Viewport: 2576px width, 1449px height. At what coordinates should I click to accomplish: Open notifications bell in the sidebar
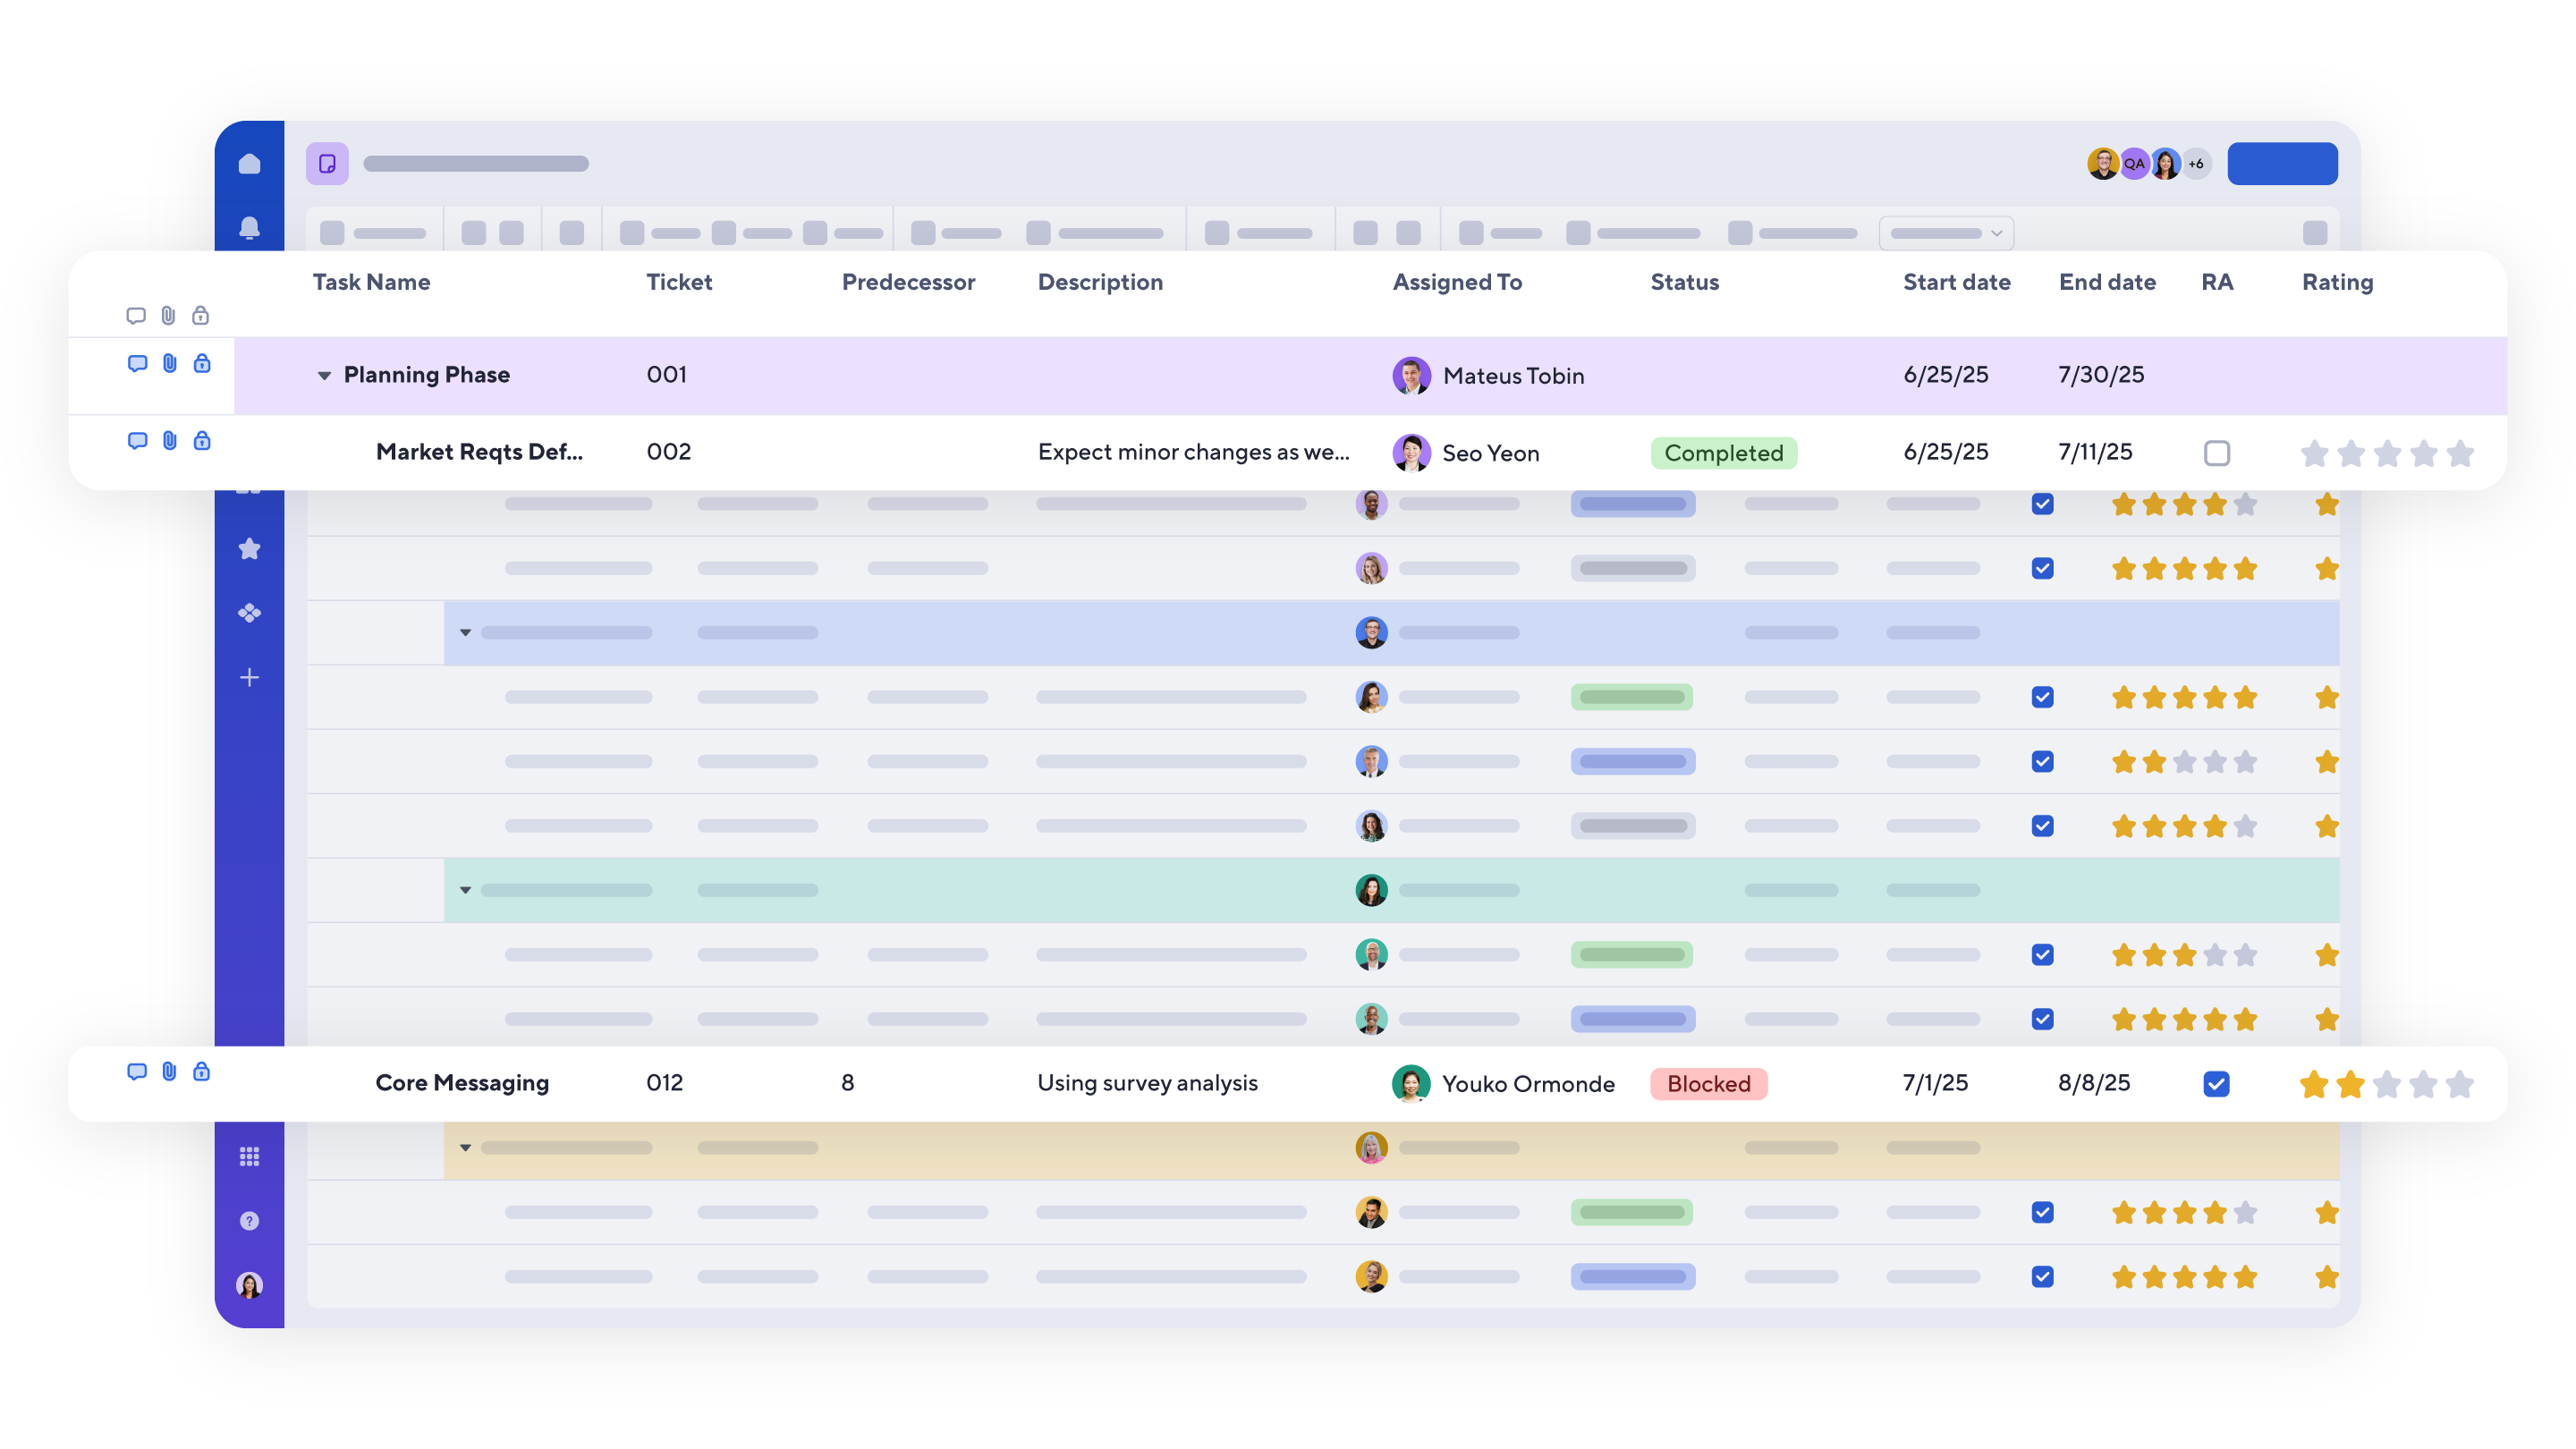coord(249,228)
